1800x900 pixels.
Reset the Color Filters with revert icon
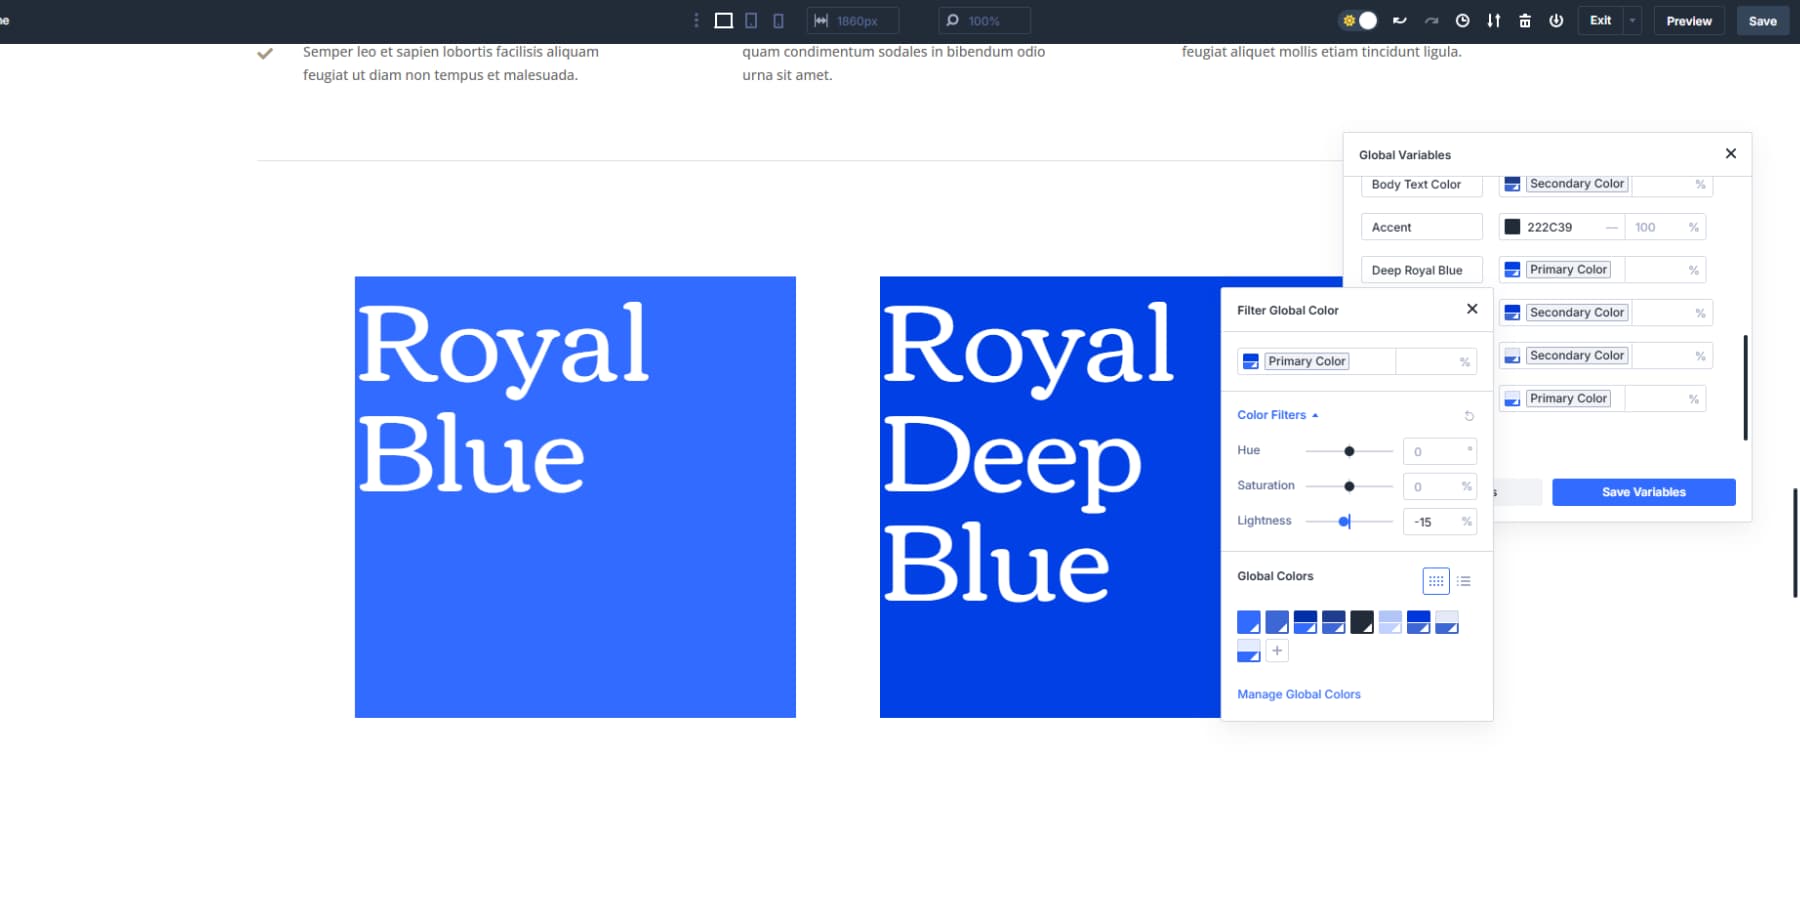click(1469, 416)
